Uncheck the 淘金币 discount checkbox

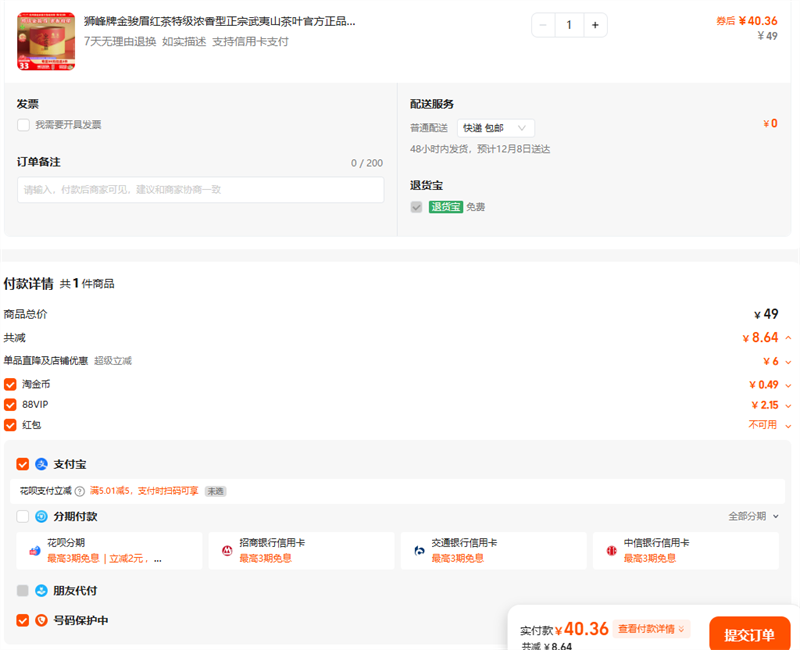(x=10, y=384)
